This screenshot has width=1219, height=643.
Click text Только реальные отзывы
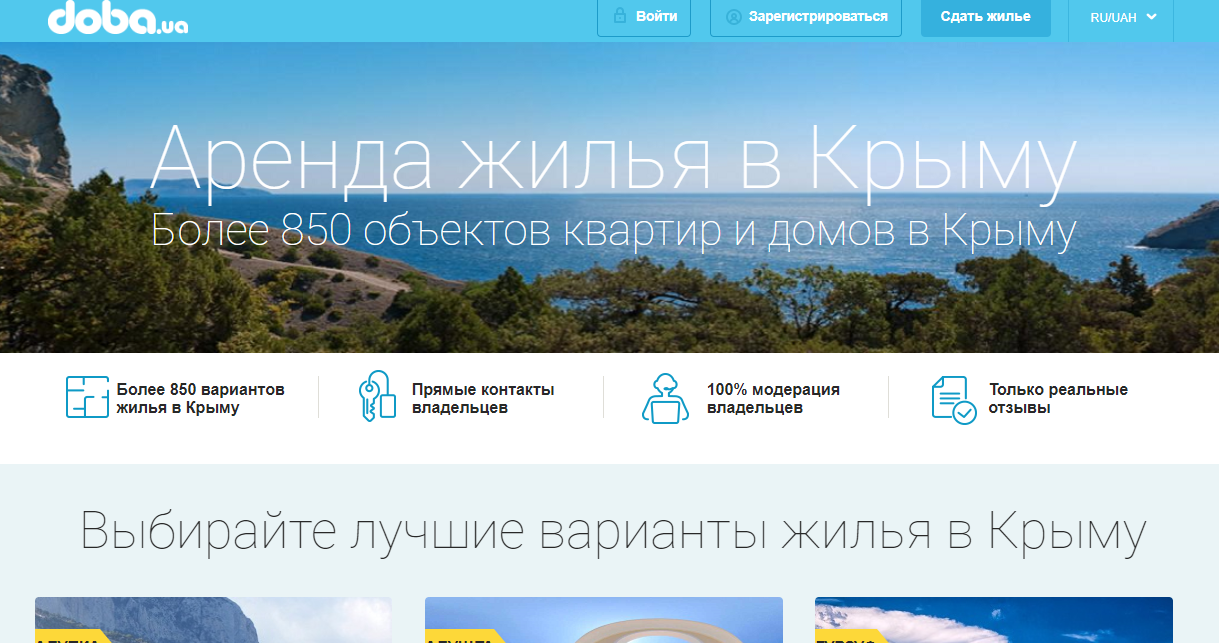[x=1058, y=398]
